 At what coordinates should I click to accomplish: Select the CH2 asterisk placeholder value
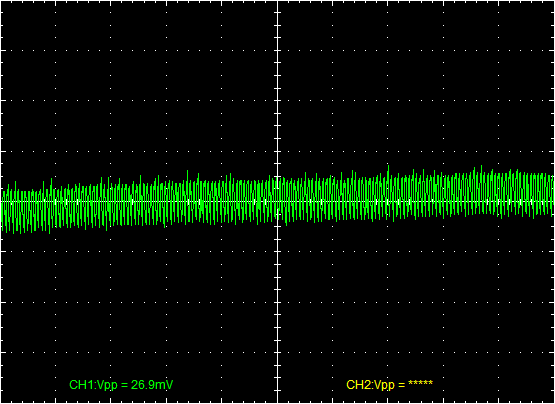(x=420, y=383)
